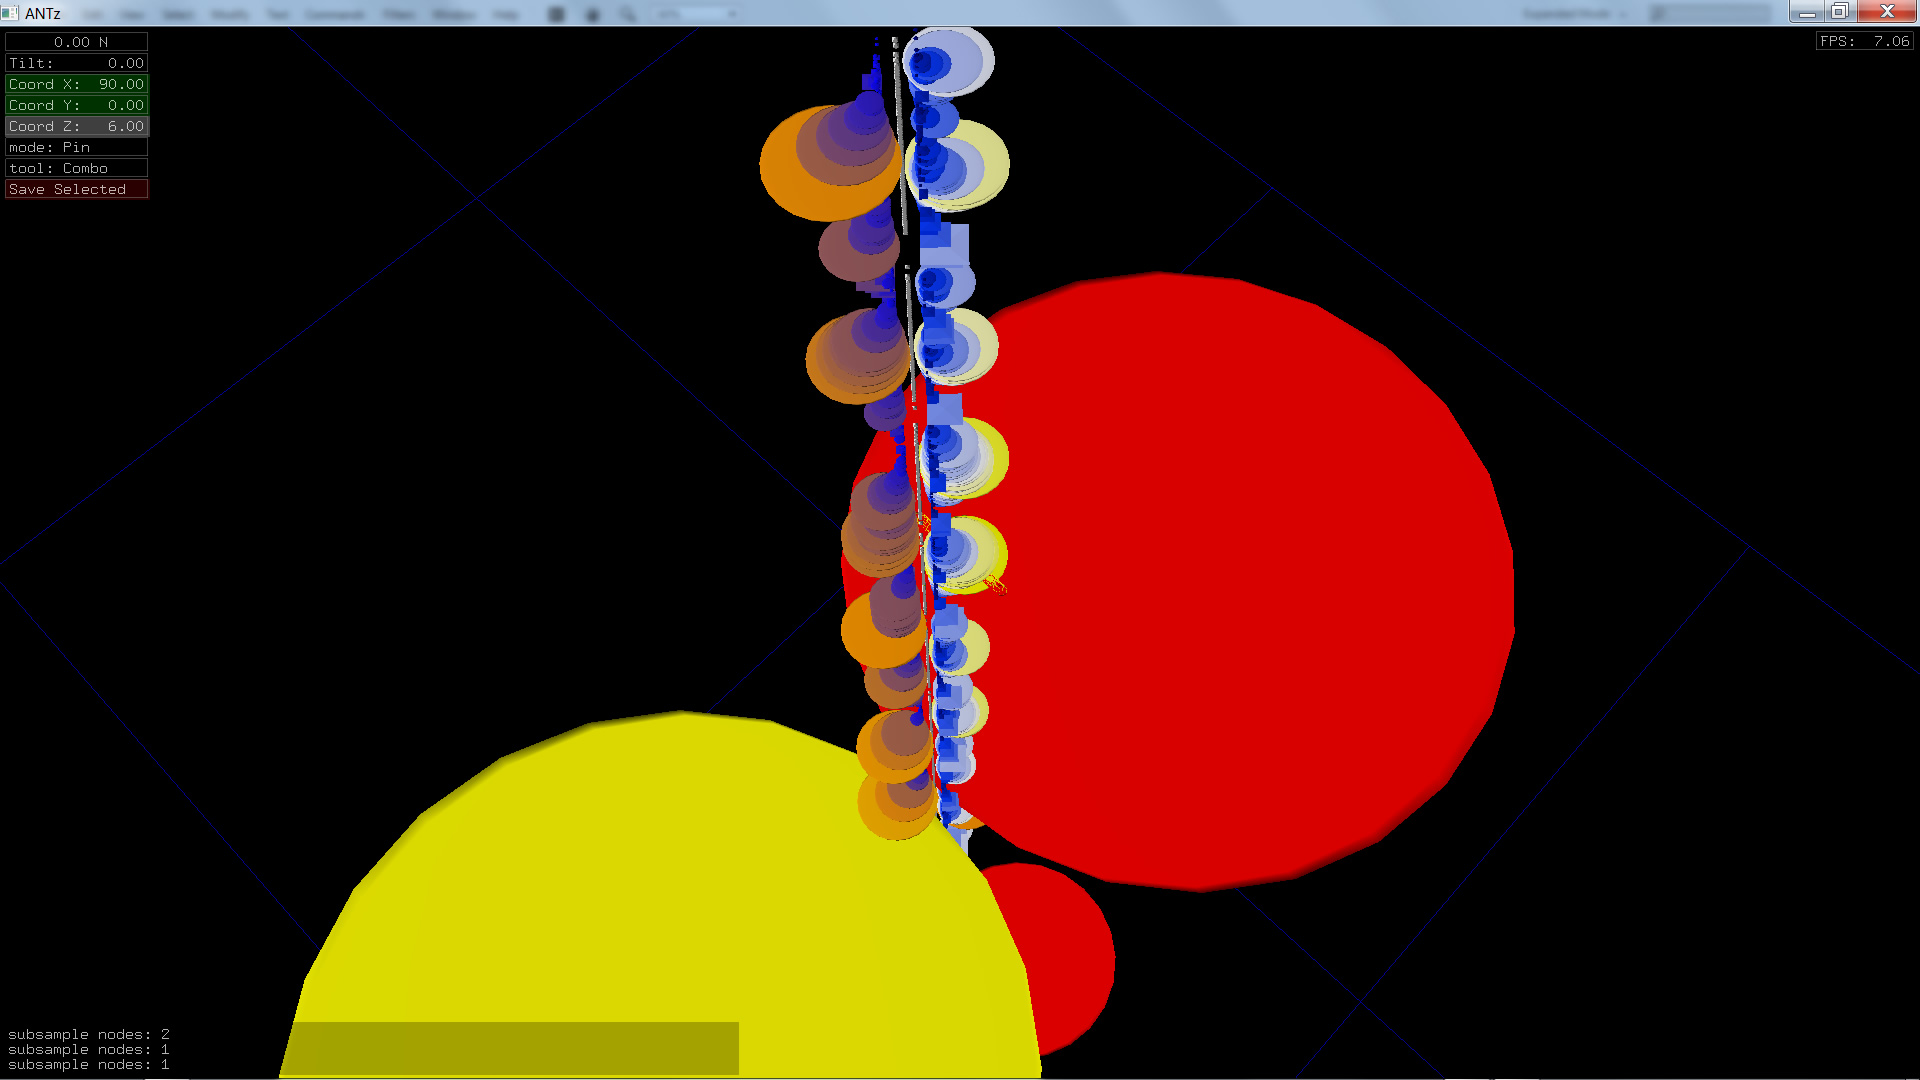Click the dark yellow rectangle on yellow sphere

[515, 1047]
